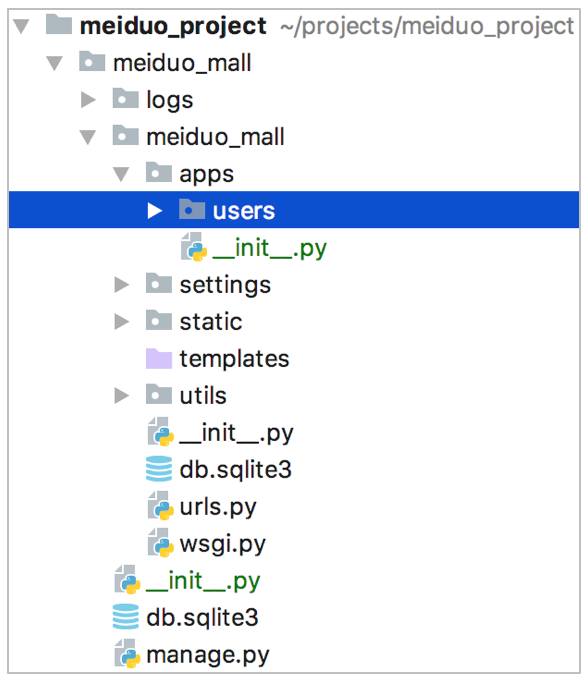Collapse the apps folder
The image size is (588, 680).
121,174
